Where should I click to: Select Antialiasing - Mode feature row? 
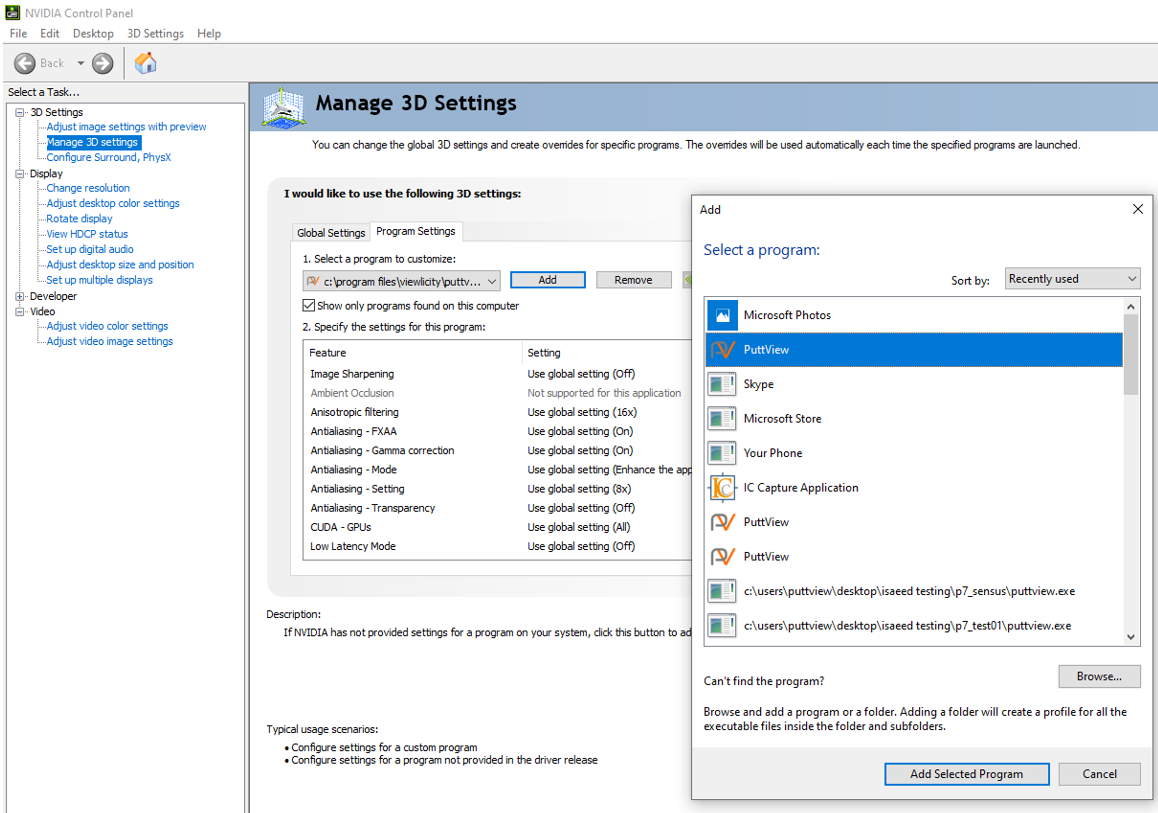(498, 470)
